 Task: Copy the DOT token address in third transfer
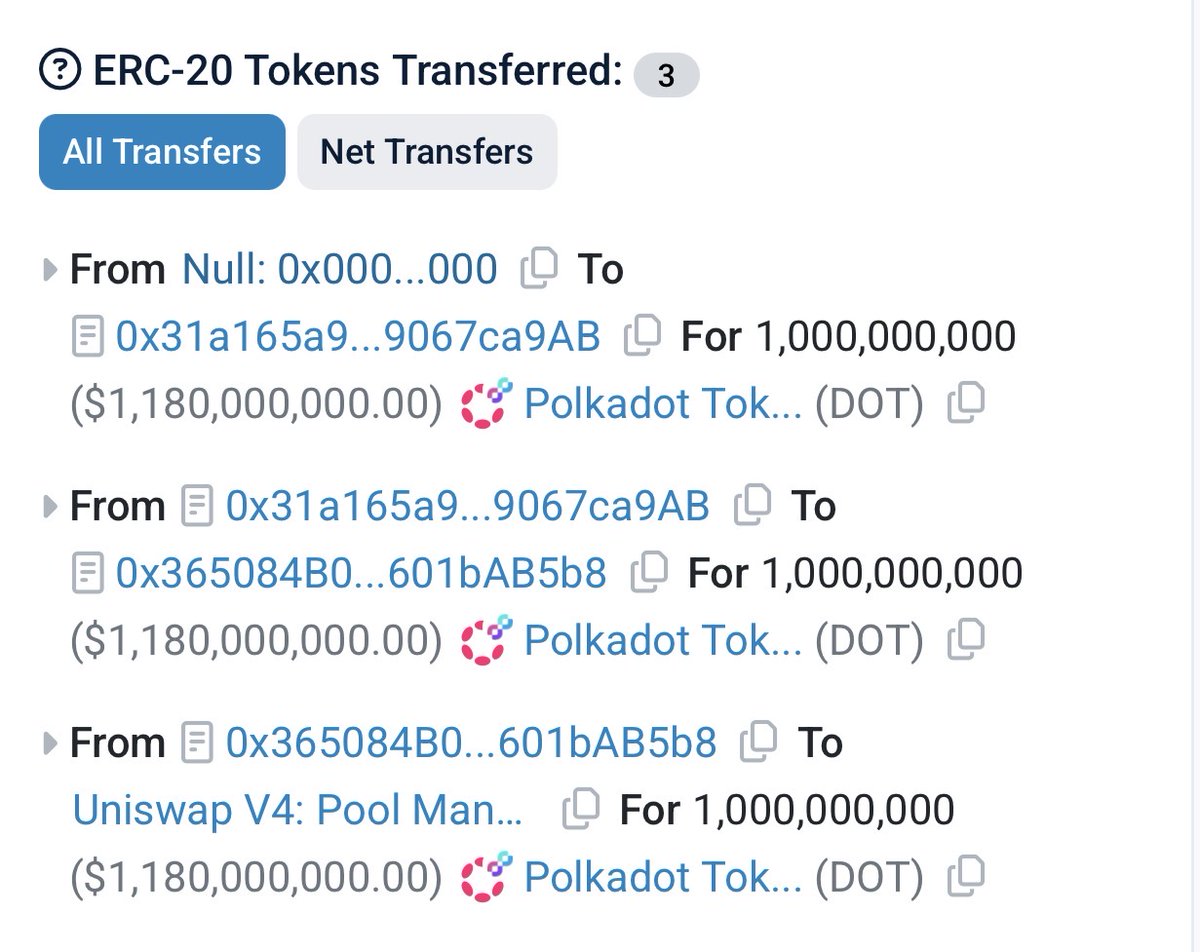point(966,876)
